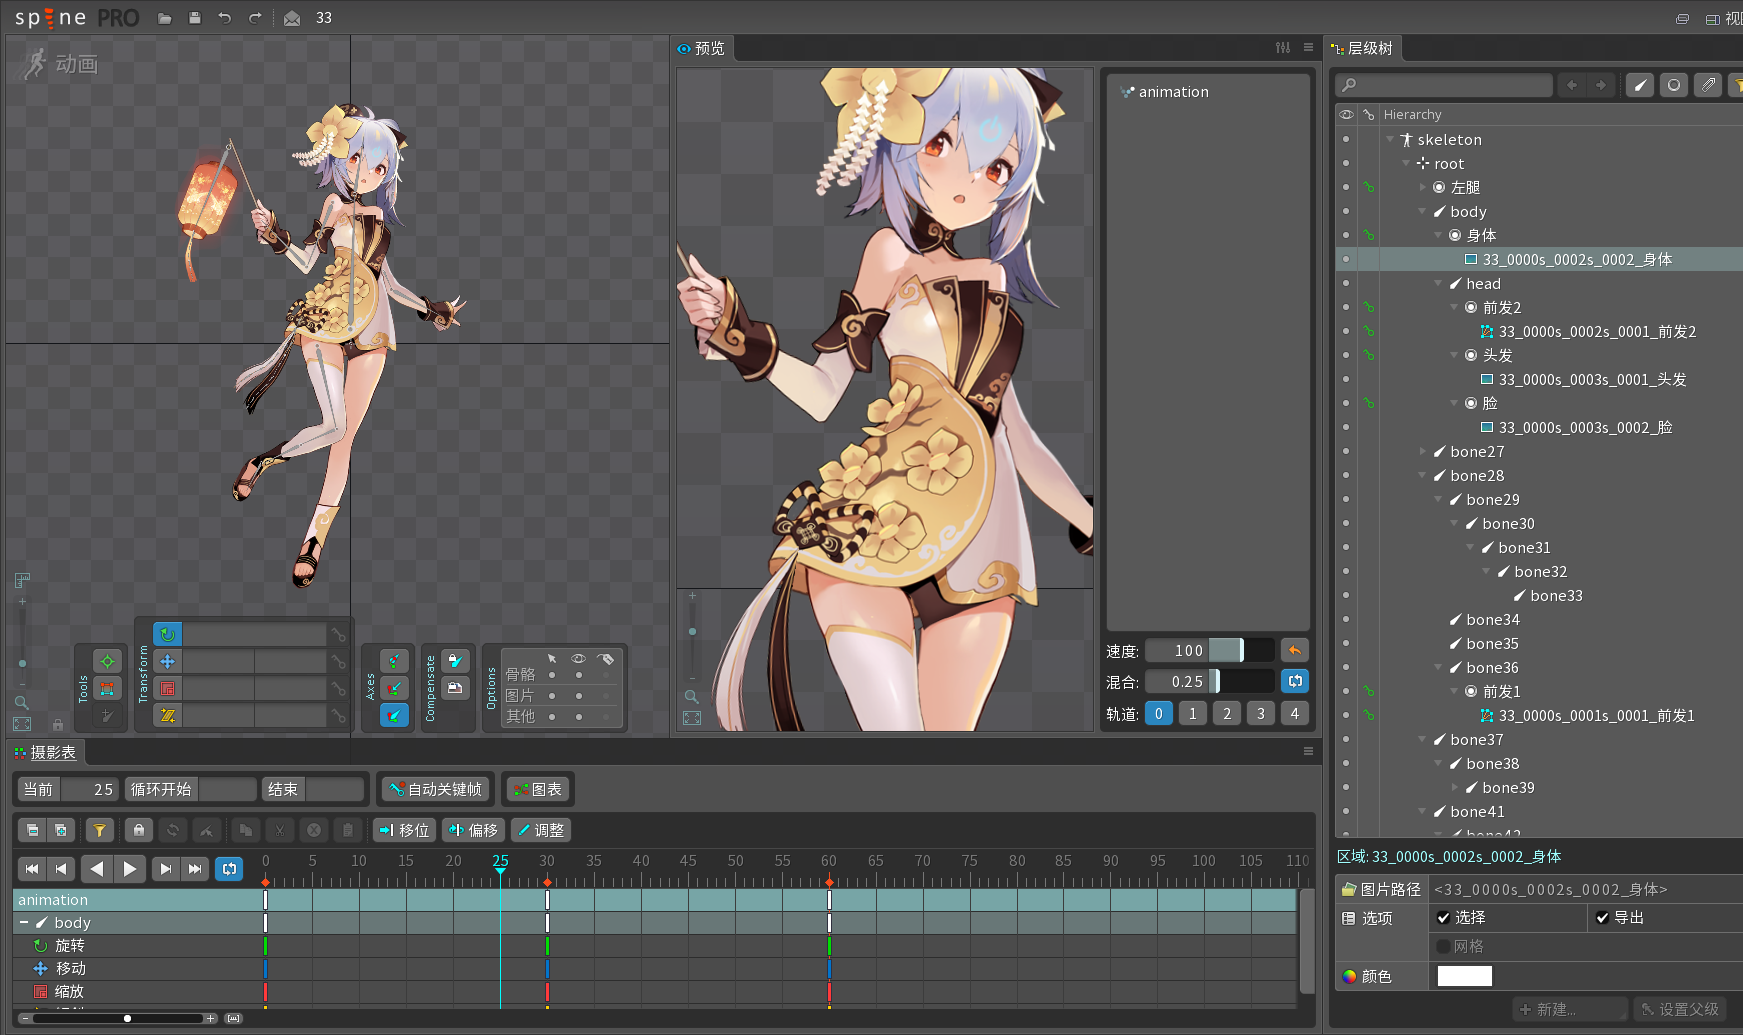Viewport: 1743px width, 1035px height.
Task: Select track 2 button
Action: click(1227, 713)
